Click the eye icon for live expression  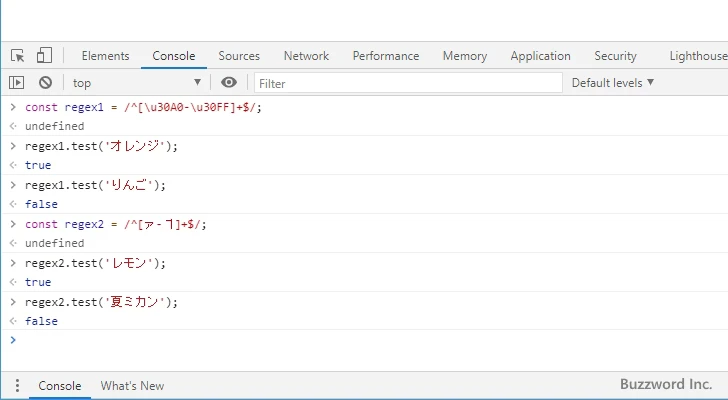(229, 83)
